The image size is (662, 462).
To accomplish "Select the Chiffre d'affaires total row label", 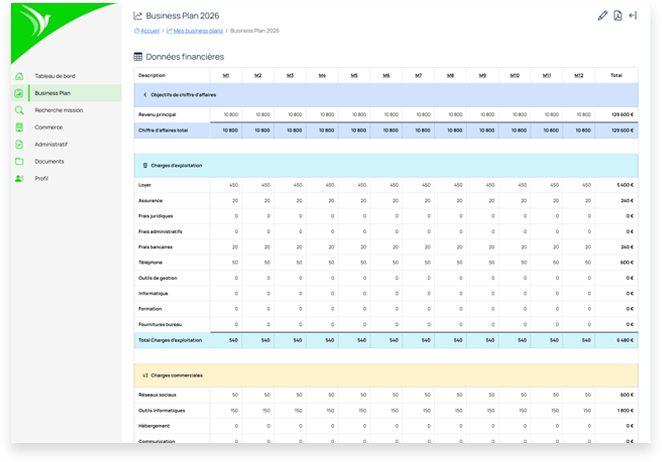I will 163,130.
